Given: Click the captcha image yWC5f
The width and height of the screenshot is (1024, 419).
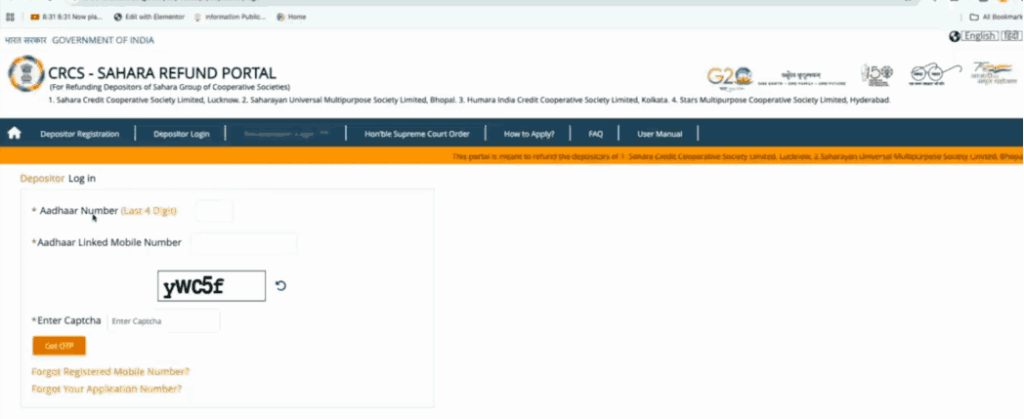Looking at the screenshot, I should coord(212,286).
